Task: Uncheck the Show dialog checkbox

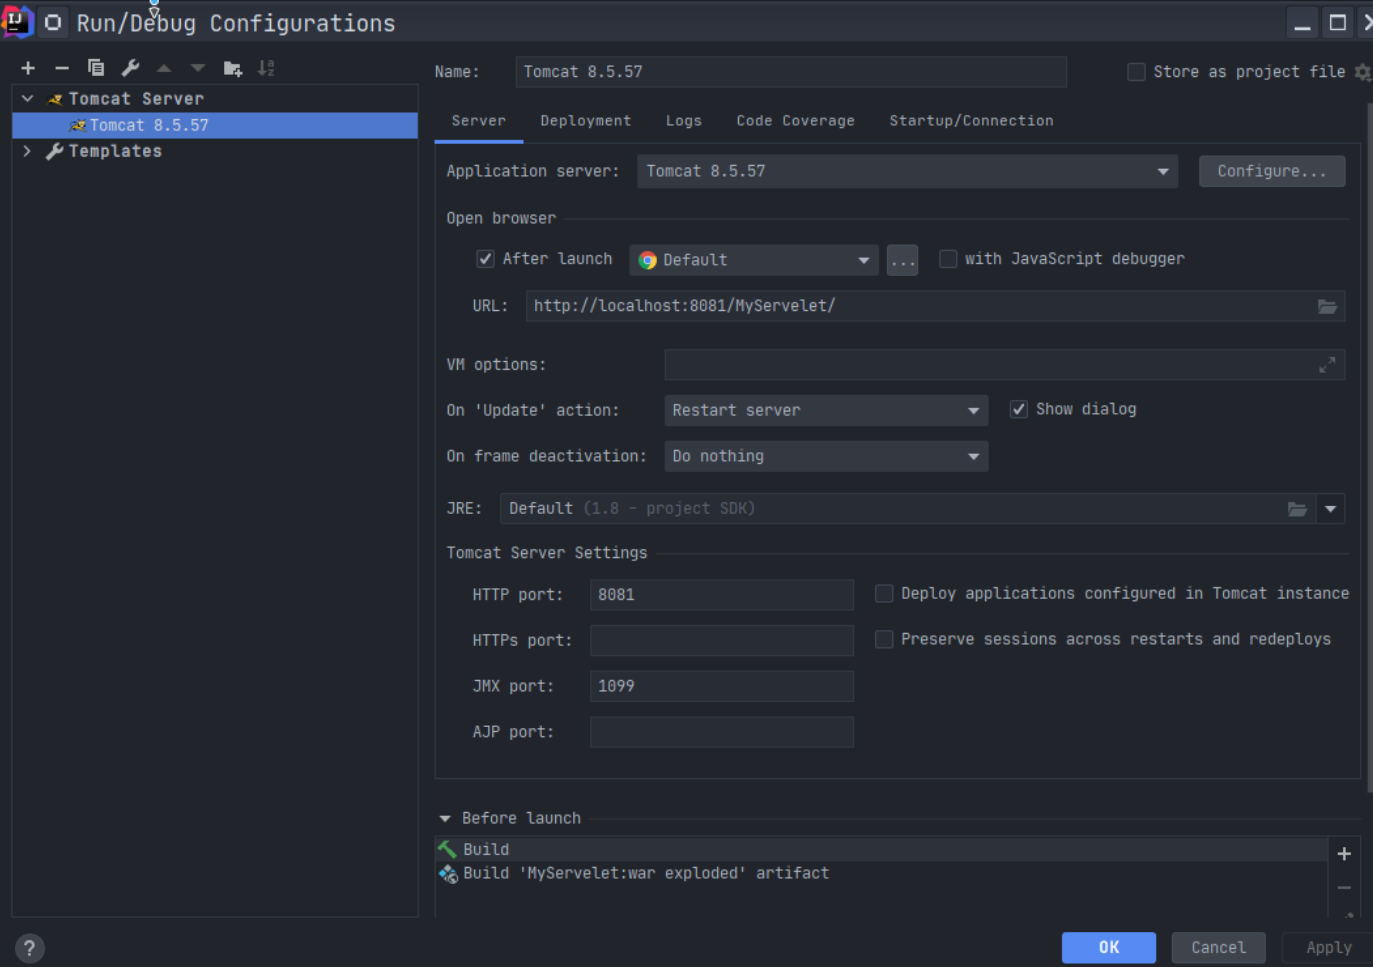Action: (x=1018, y=409)
